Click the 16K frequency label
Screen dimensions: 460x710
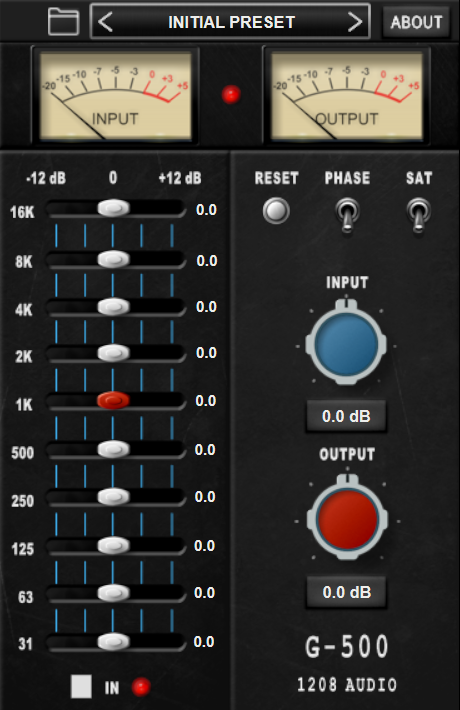22,212
